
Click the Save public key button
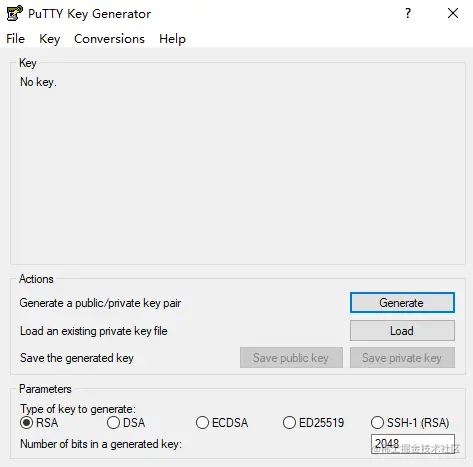(x=291, y=358)
